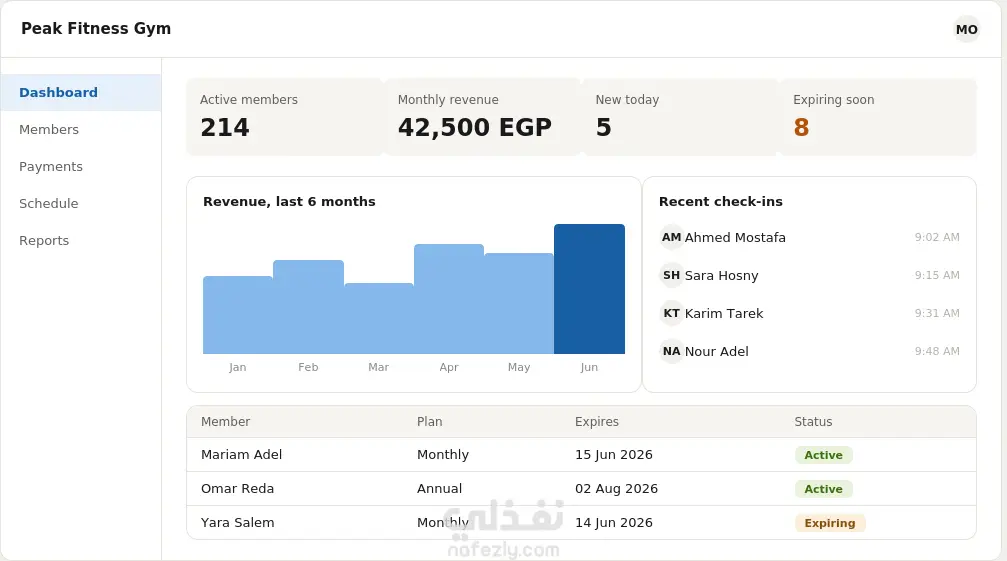Open the Expiring soon stat card
The height and width of the screenshot is (561, 1007).
click(878, 117)
